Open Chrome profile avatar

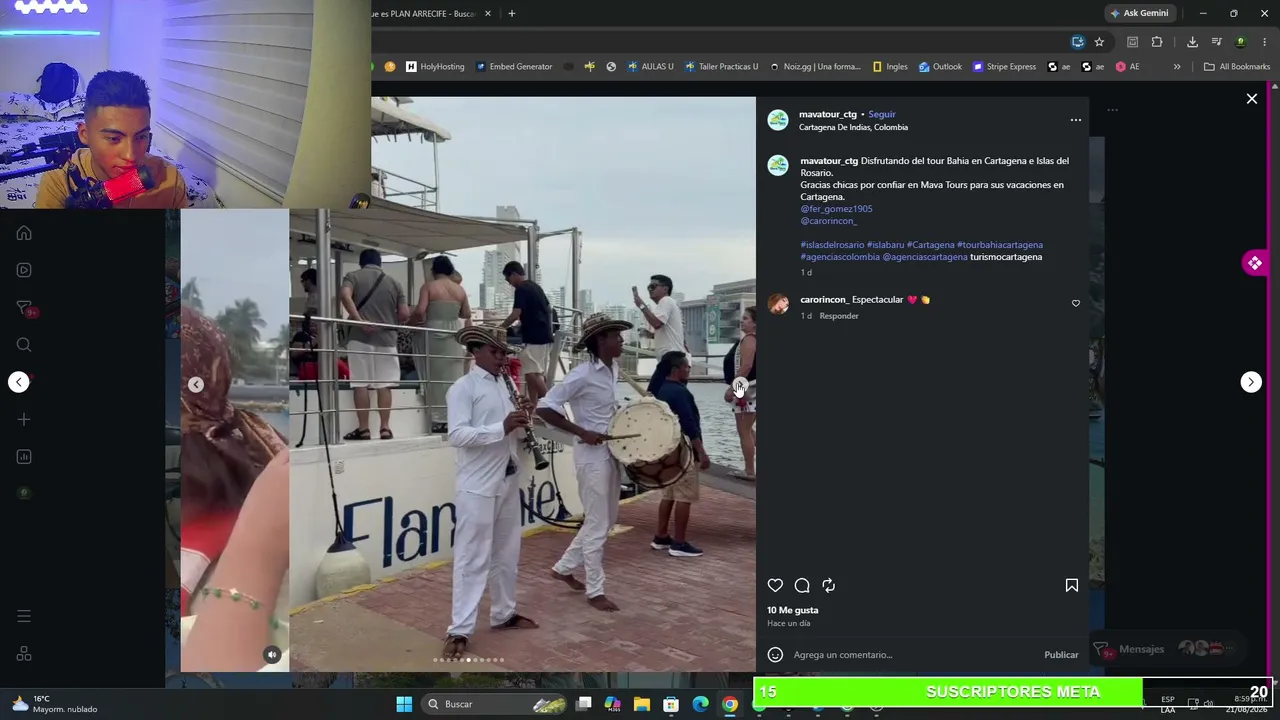(1241, 42)
